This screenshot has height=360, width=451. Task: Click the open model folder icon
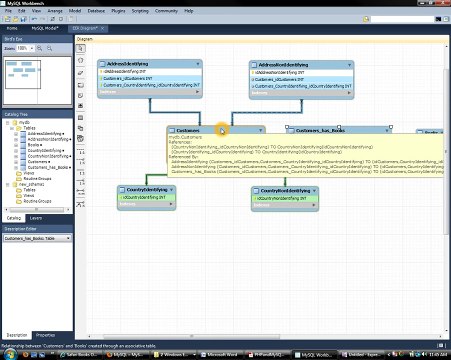pos(15,19)
